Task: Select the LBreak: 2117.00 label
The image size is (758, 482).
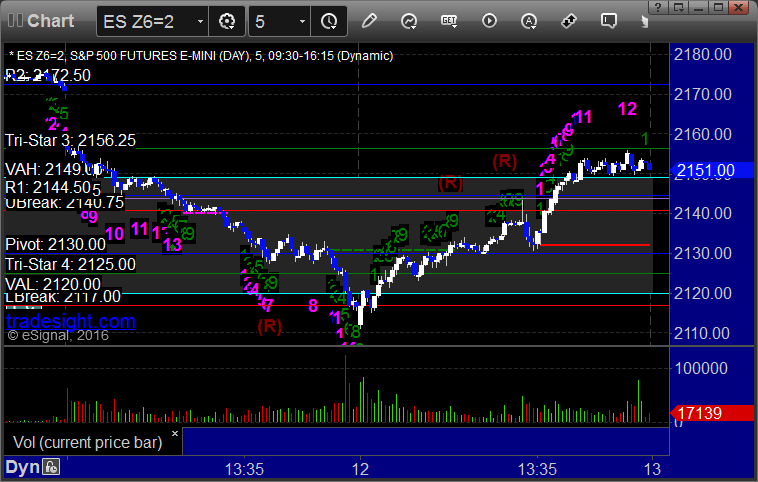Action: 63,296
